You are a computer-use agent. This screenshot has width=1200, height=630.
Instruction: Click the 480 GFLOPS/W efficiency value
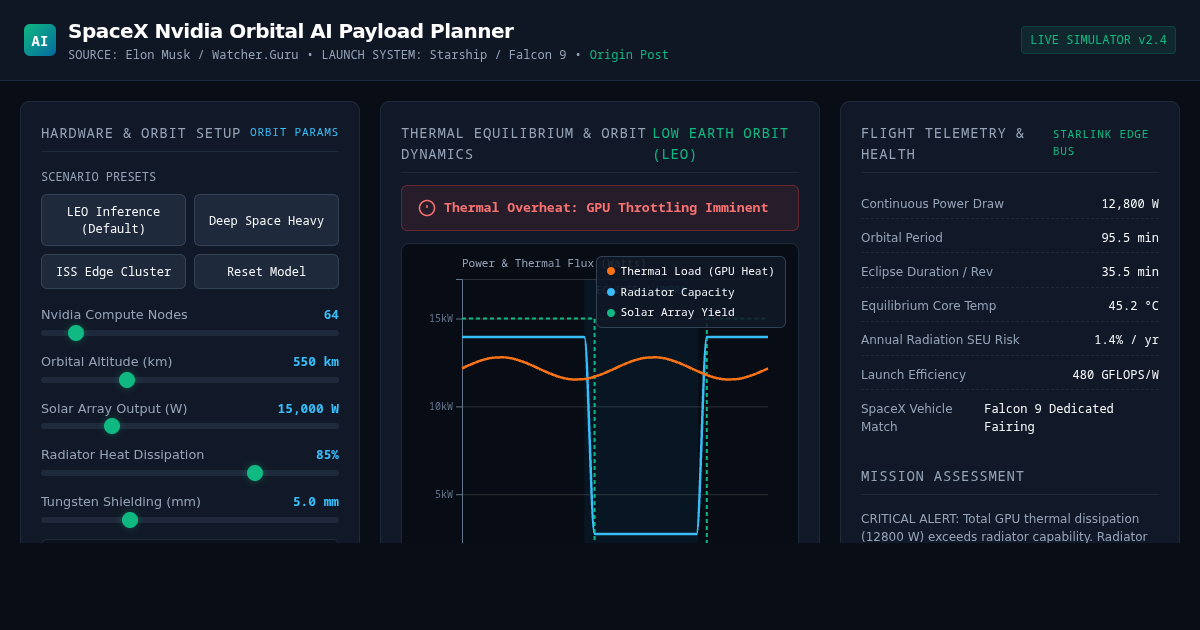pos(1116,375)
